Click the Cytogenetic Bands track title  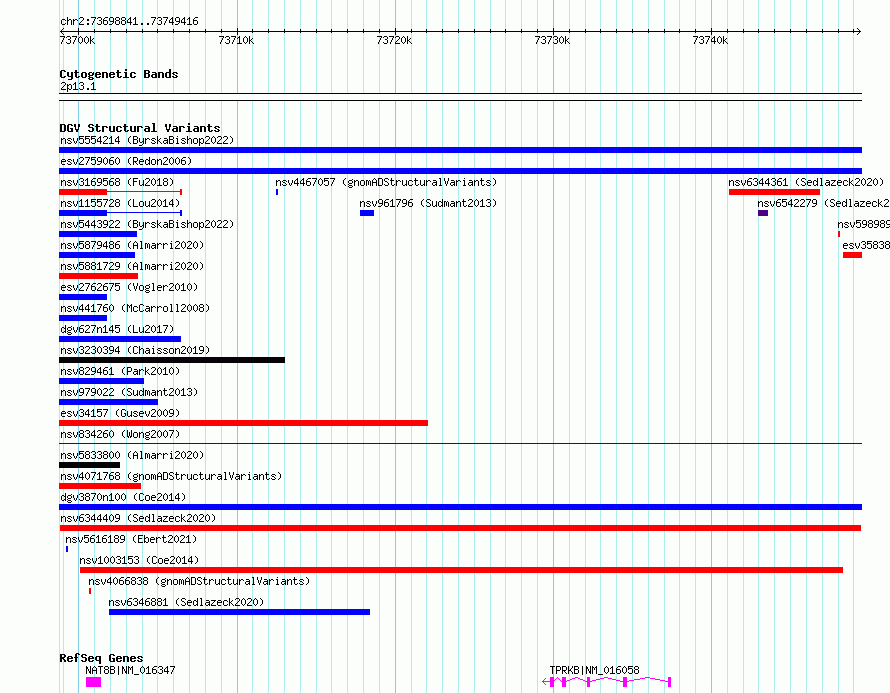click(x=119, y=74)
